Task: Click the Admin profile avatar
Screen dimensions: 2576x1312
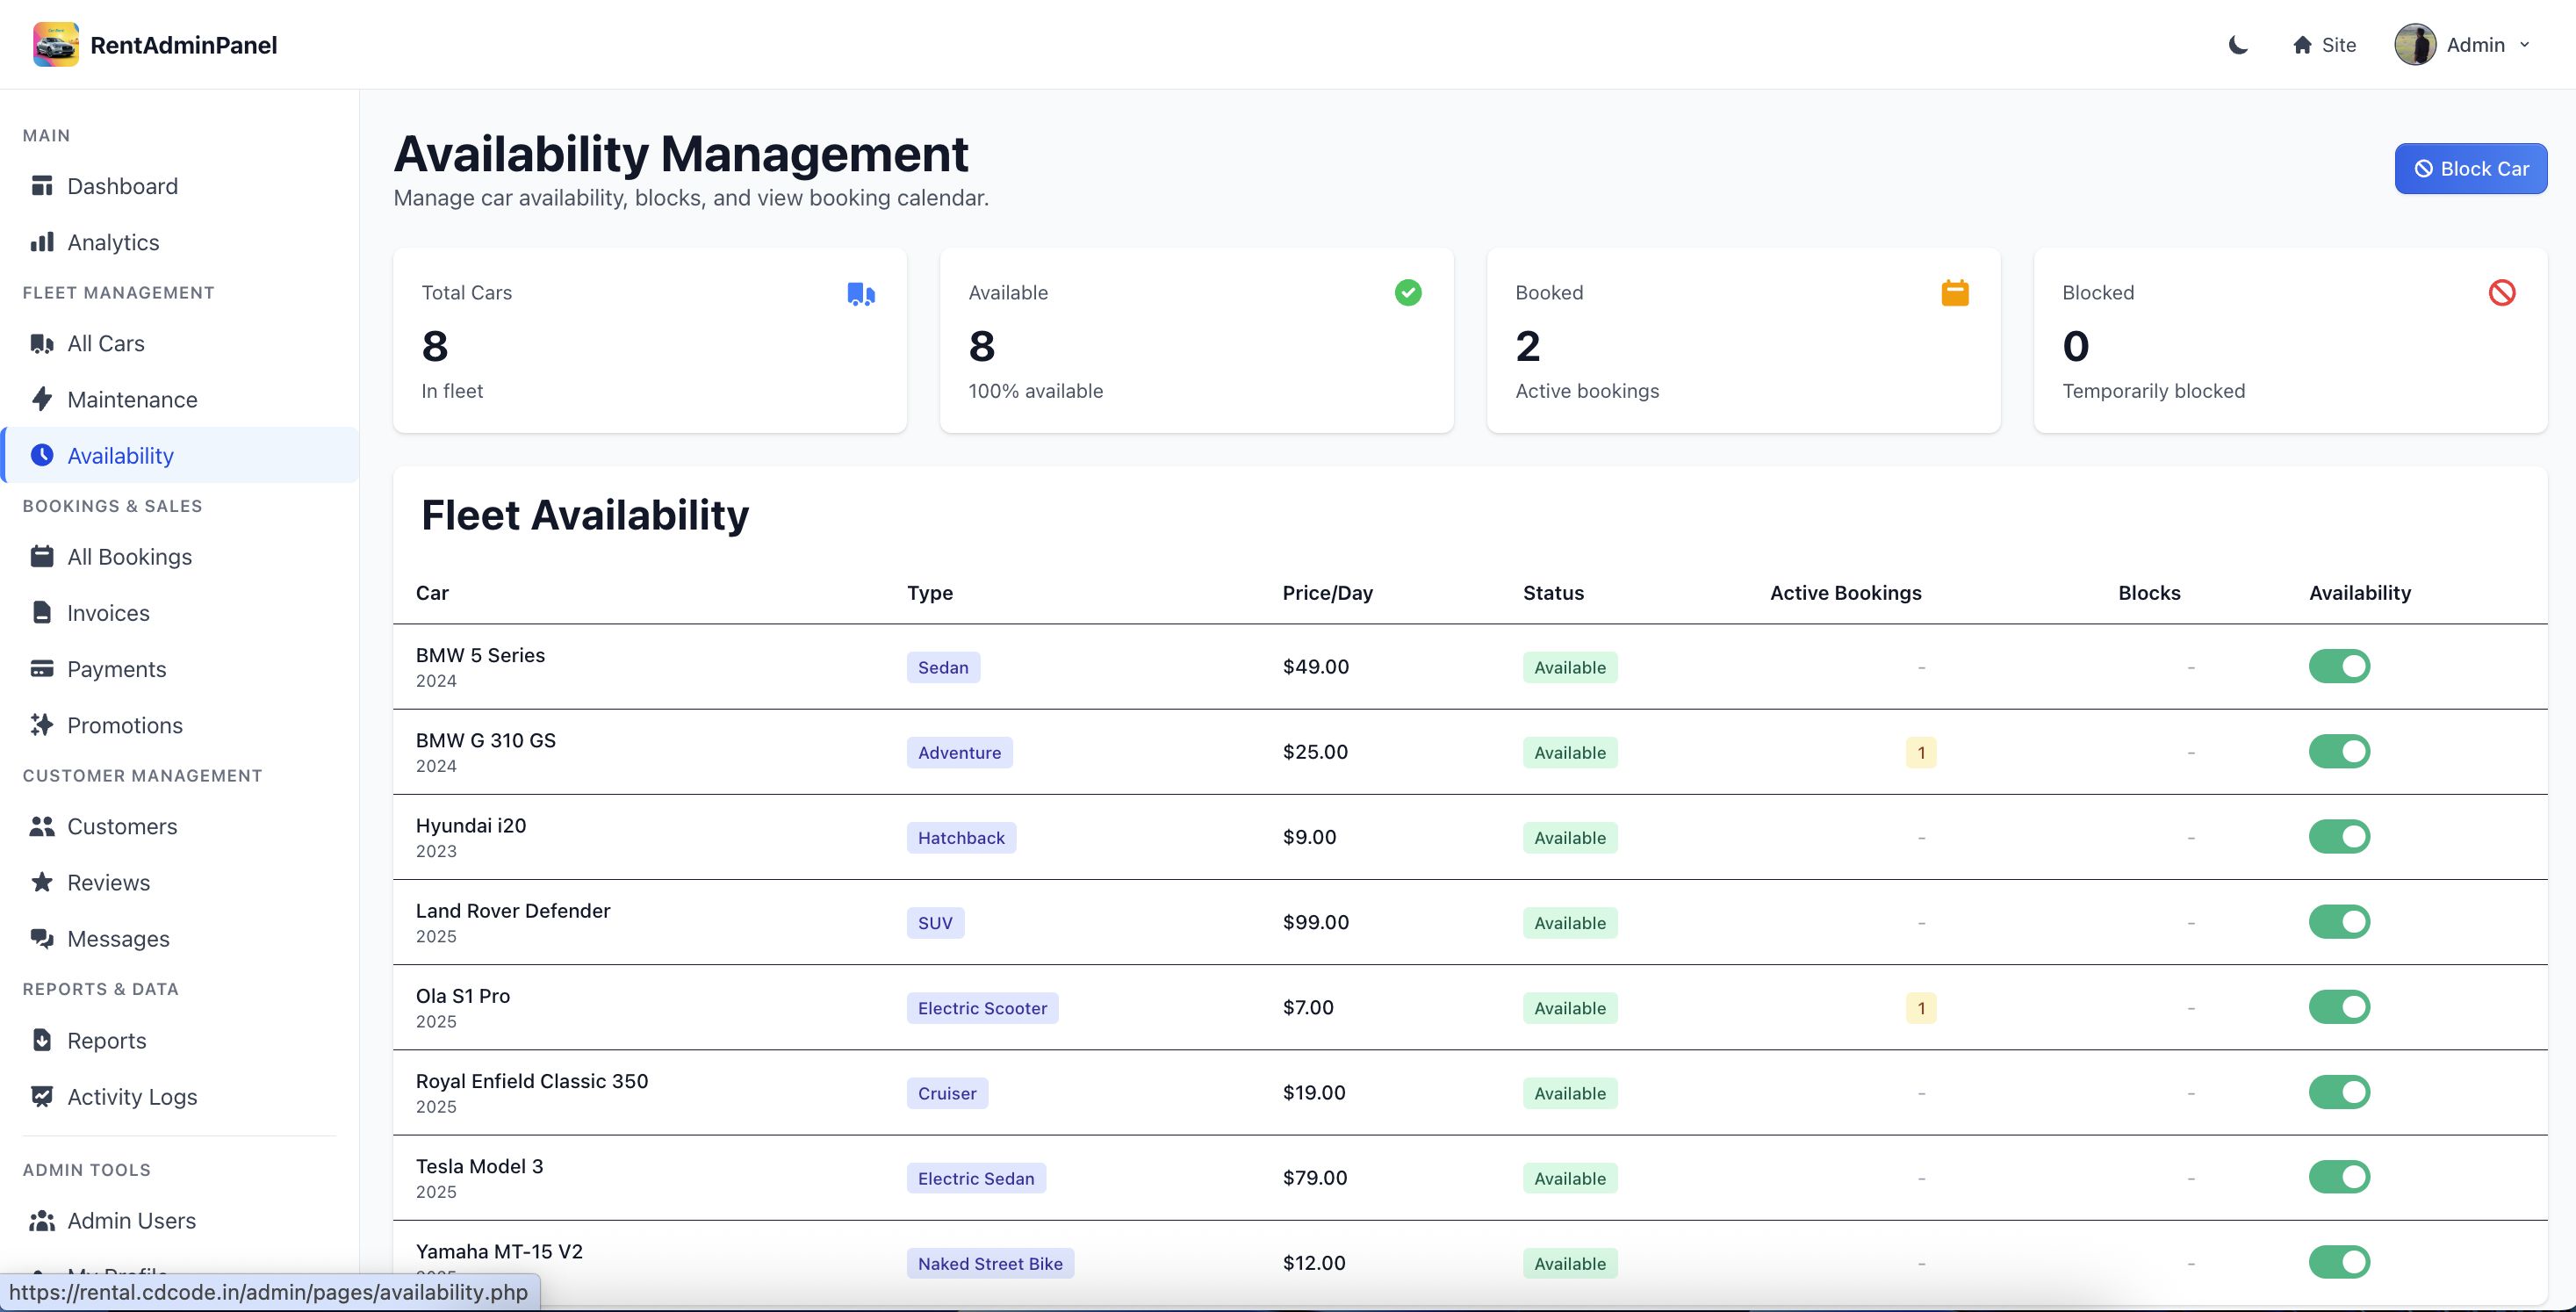Action: [2414, 45]
